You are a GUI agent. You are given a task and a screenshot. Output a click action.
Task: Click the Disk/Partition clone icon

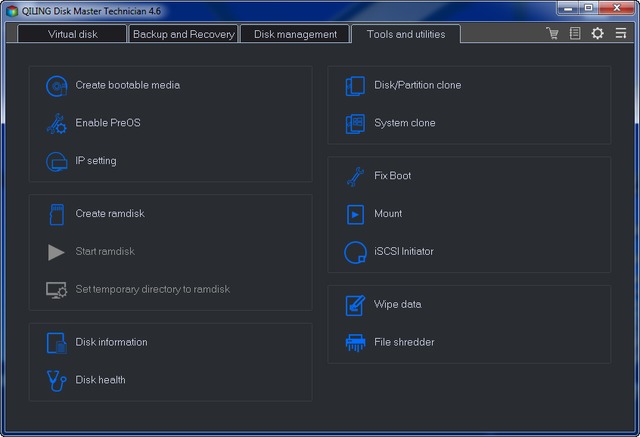pyautogui.click(x=355, y=86)
